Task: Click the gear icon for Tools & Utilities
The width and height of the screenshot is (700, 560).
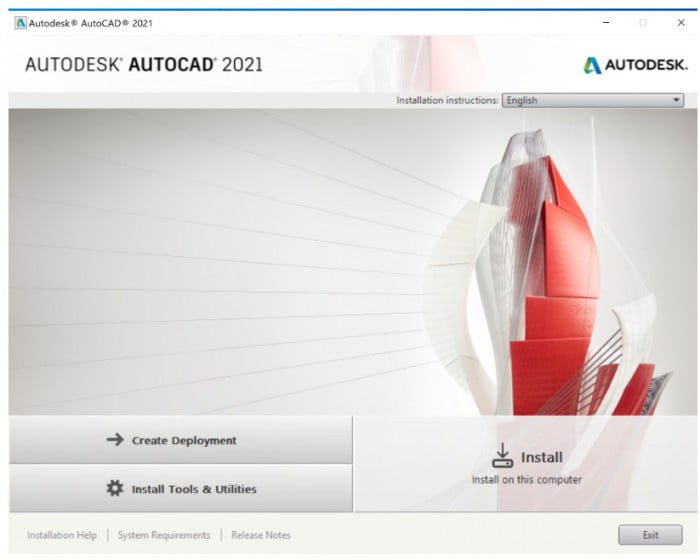Action: (115, 489)
